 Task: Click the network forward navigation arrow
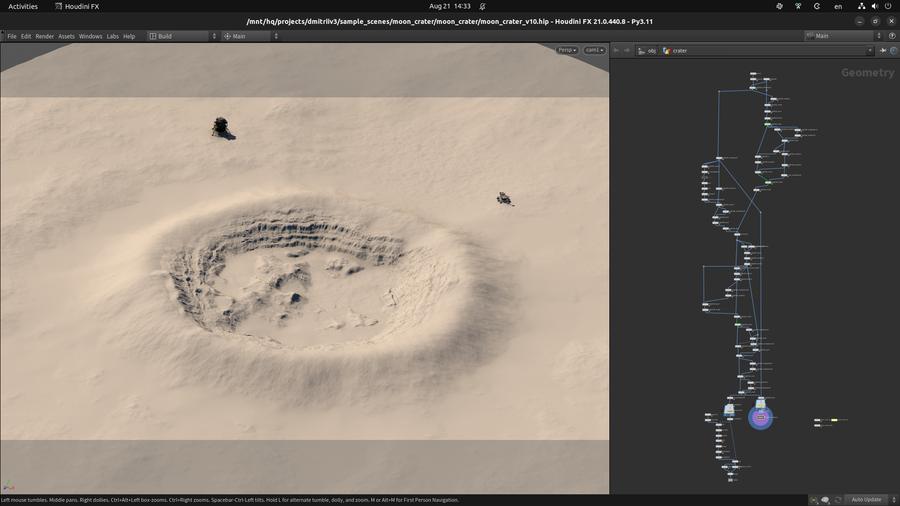(627, 50)
